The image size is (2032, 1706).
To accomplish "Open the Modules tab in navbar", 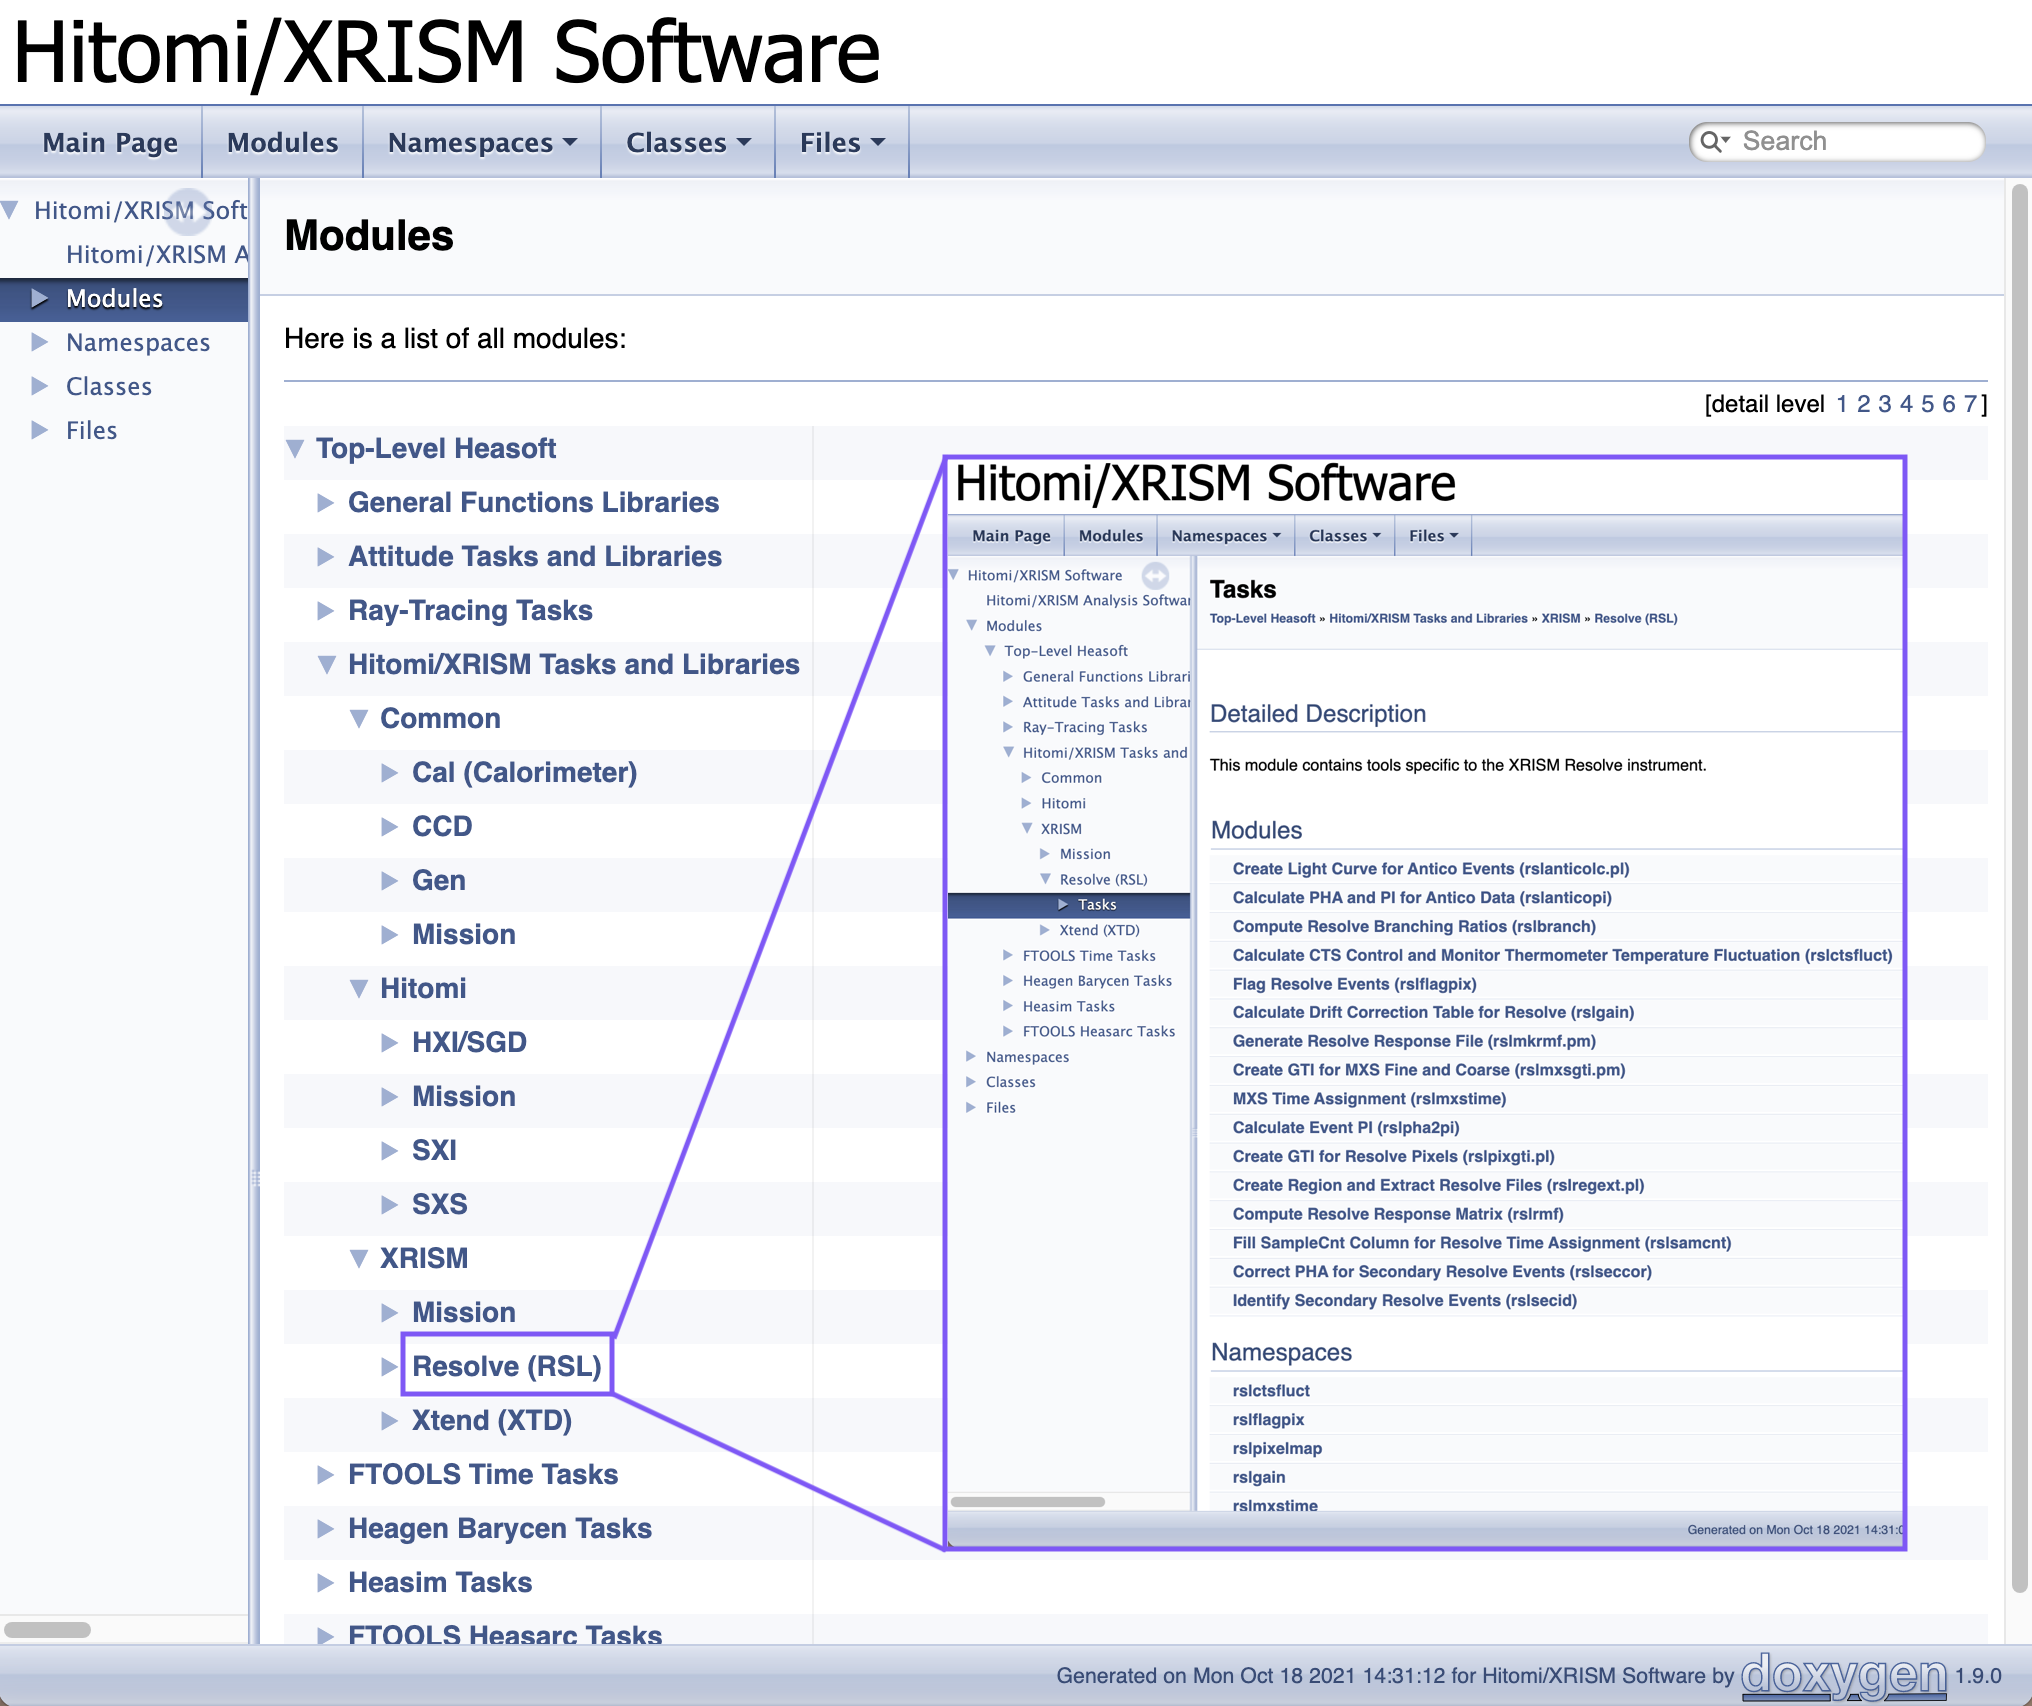I will click(x=282, y=142).
